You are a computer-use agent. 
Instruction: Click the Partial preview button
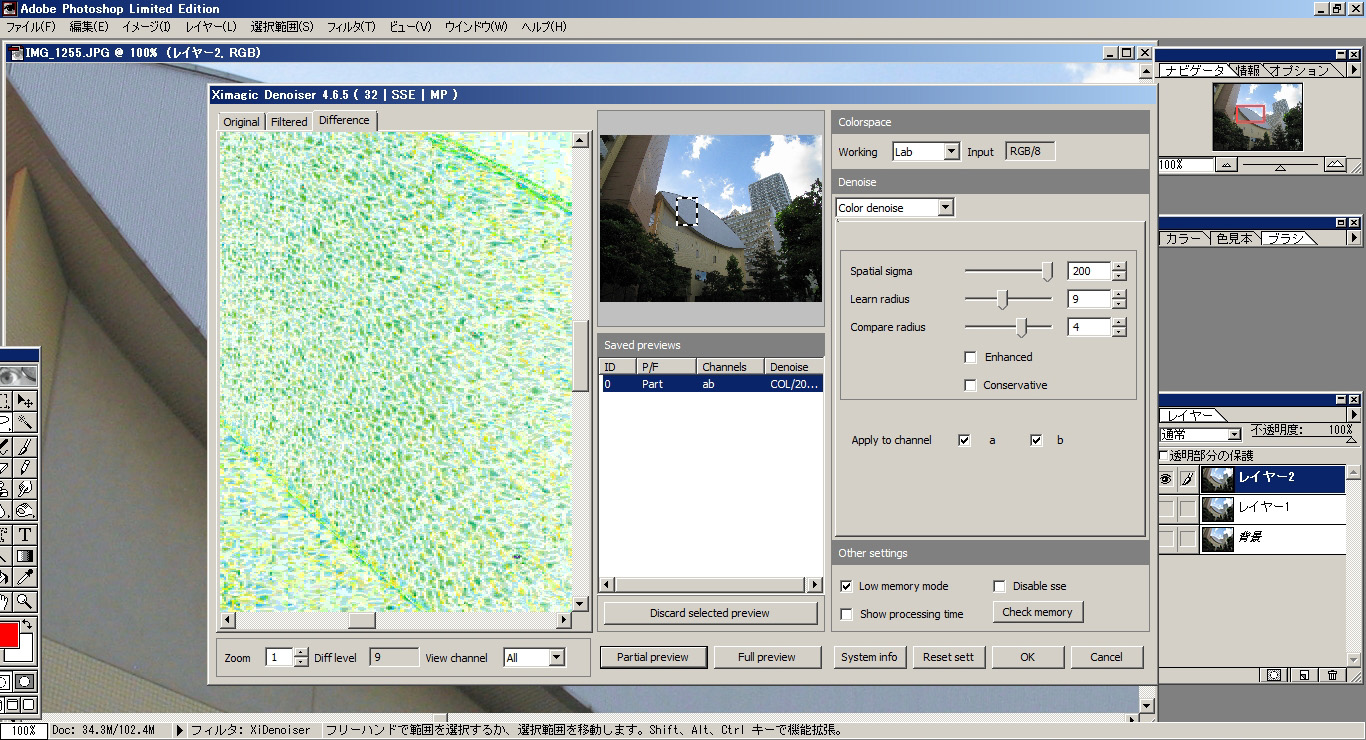pos(653,657)
